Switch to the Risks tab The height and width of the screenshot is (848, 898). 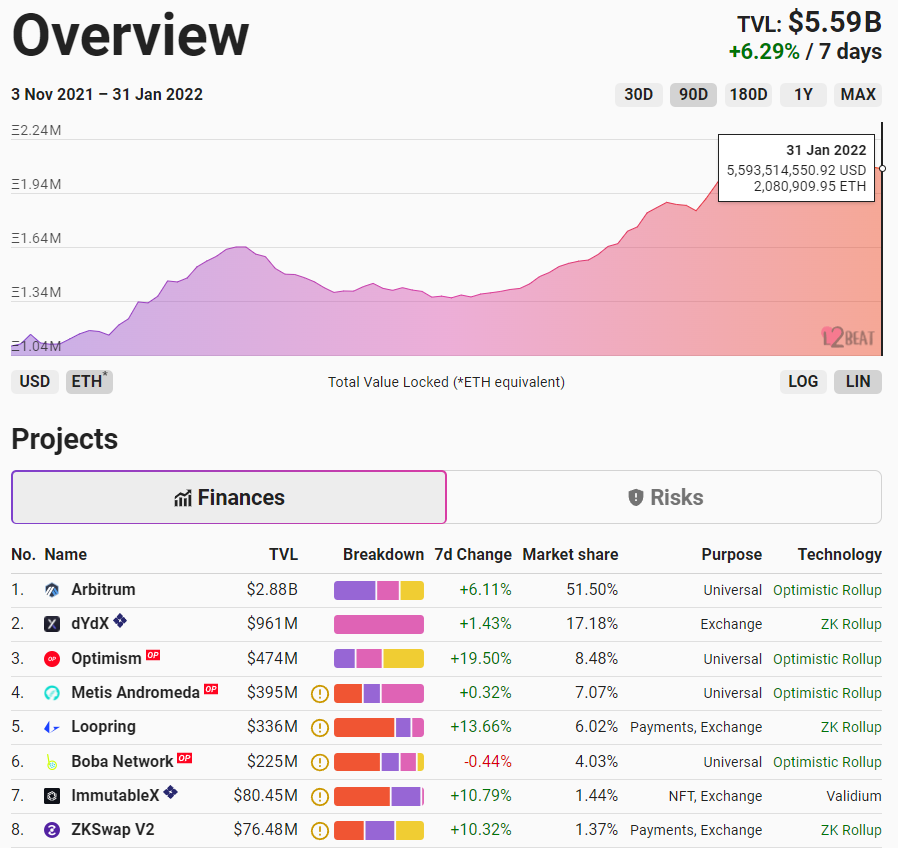click(664, 497)
